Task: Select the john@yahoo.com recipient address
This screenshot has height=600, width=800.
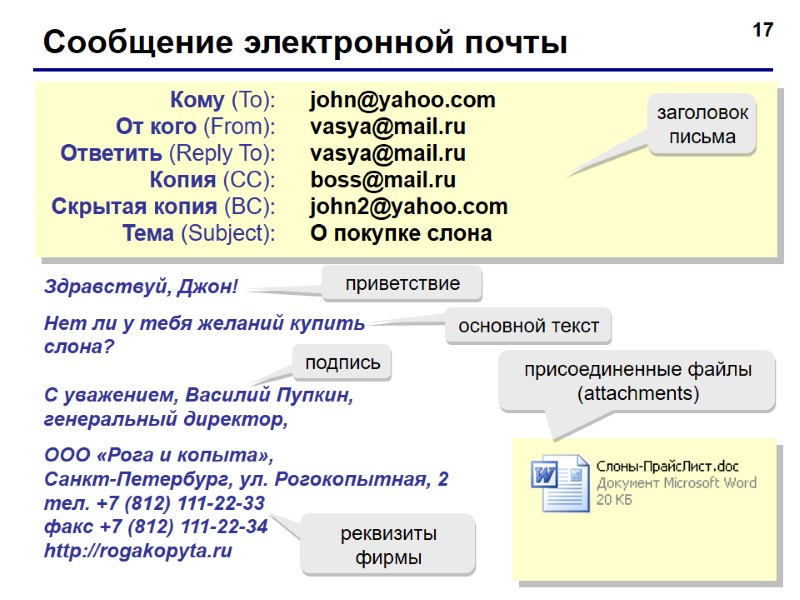Action: click(403, 100)
